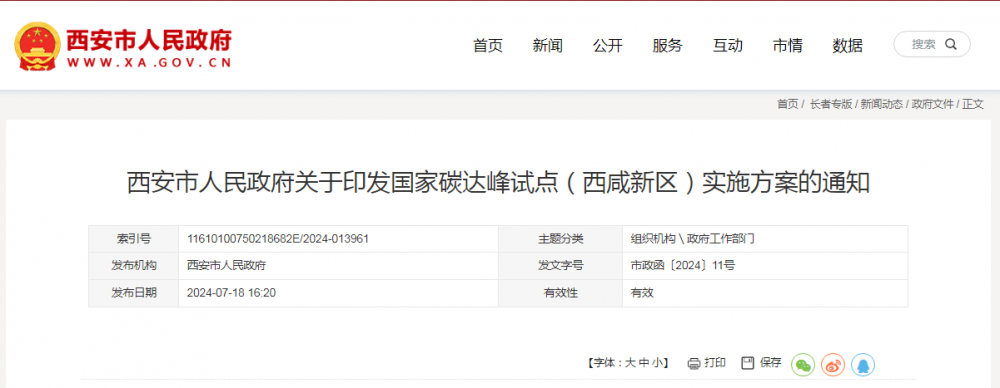Open the 新闻 menu item
Image resolution: width=1000 pixels, height=388 pixels.
tap(548, 45)
